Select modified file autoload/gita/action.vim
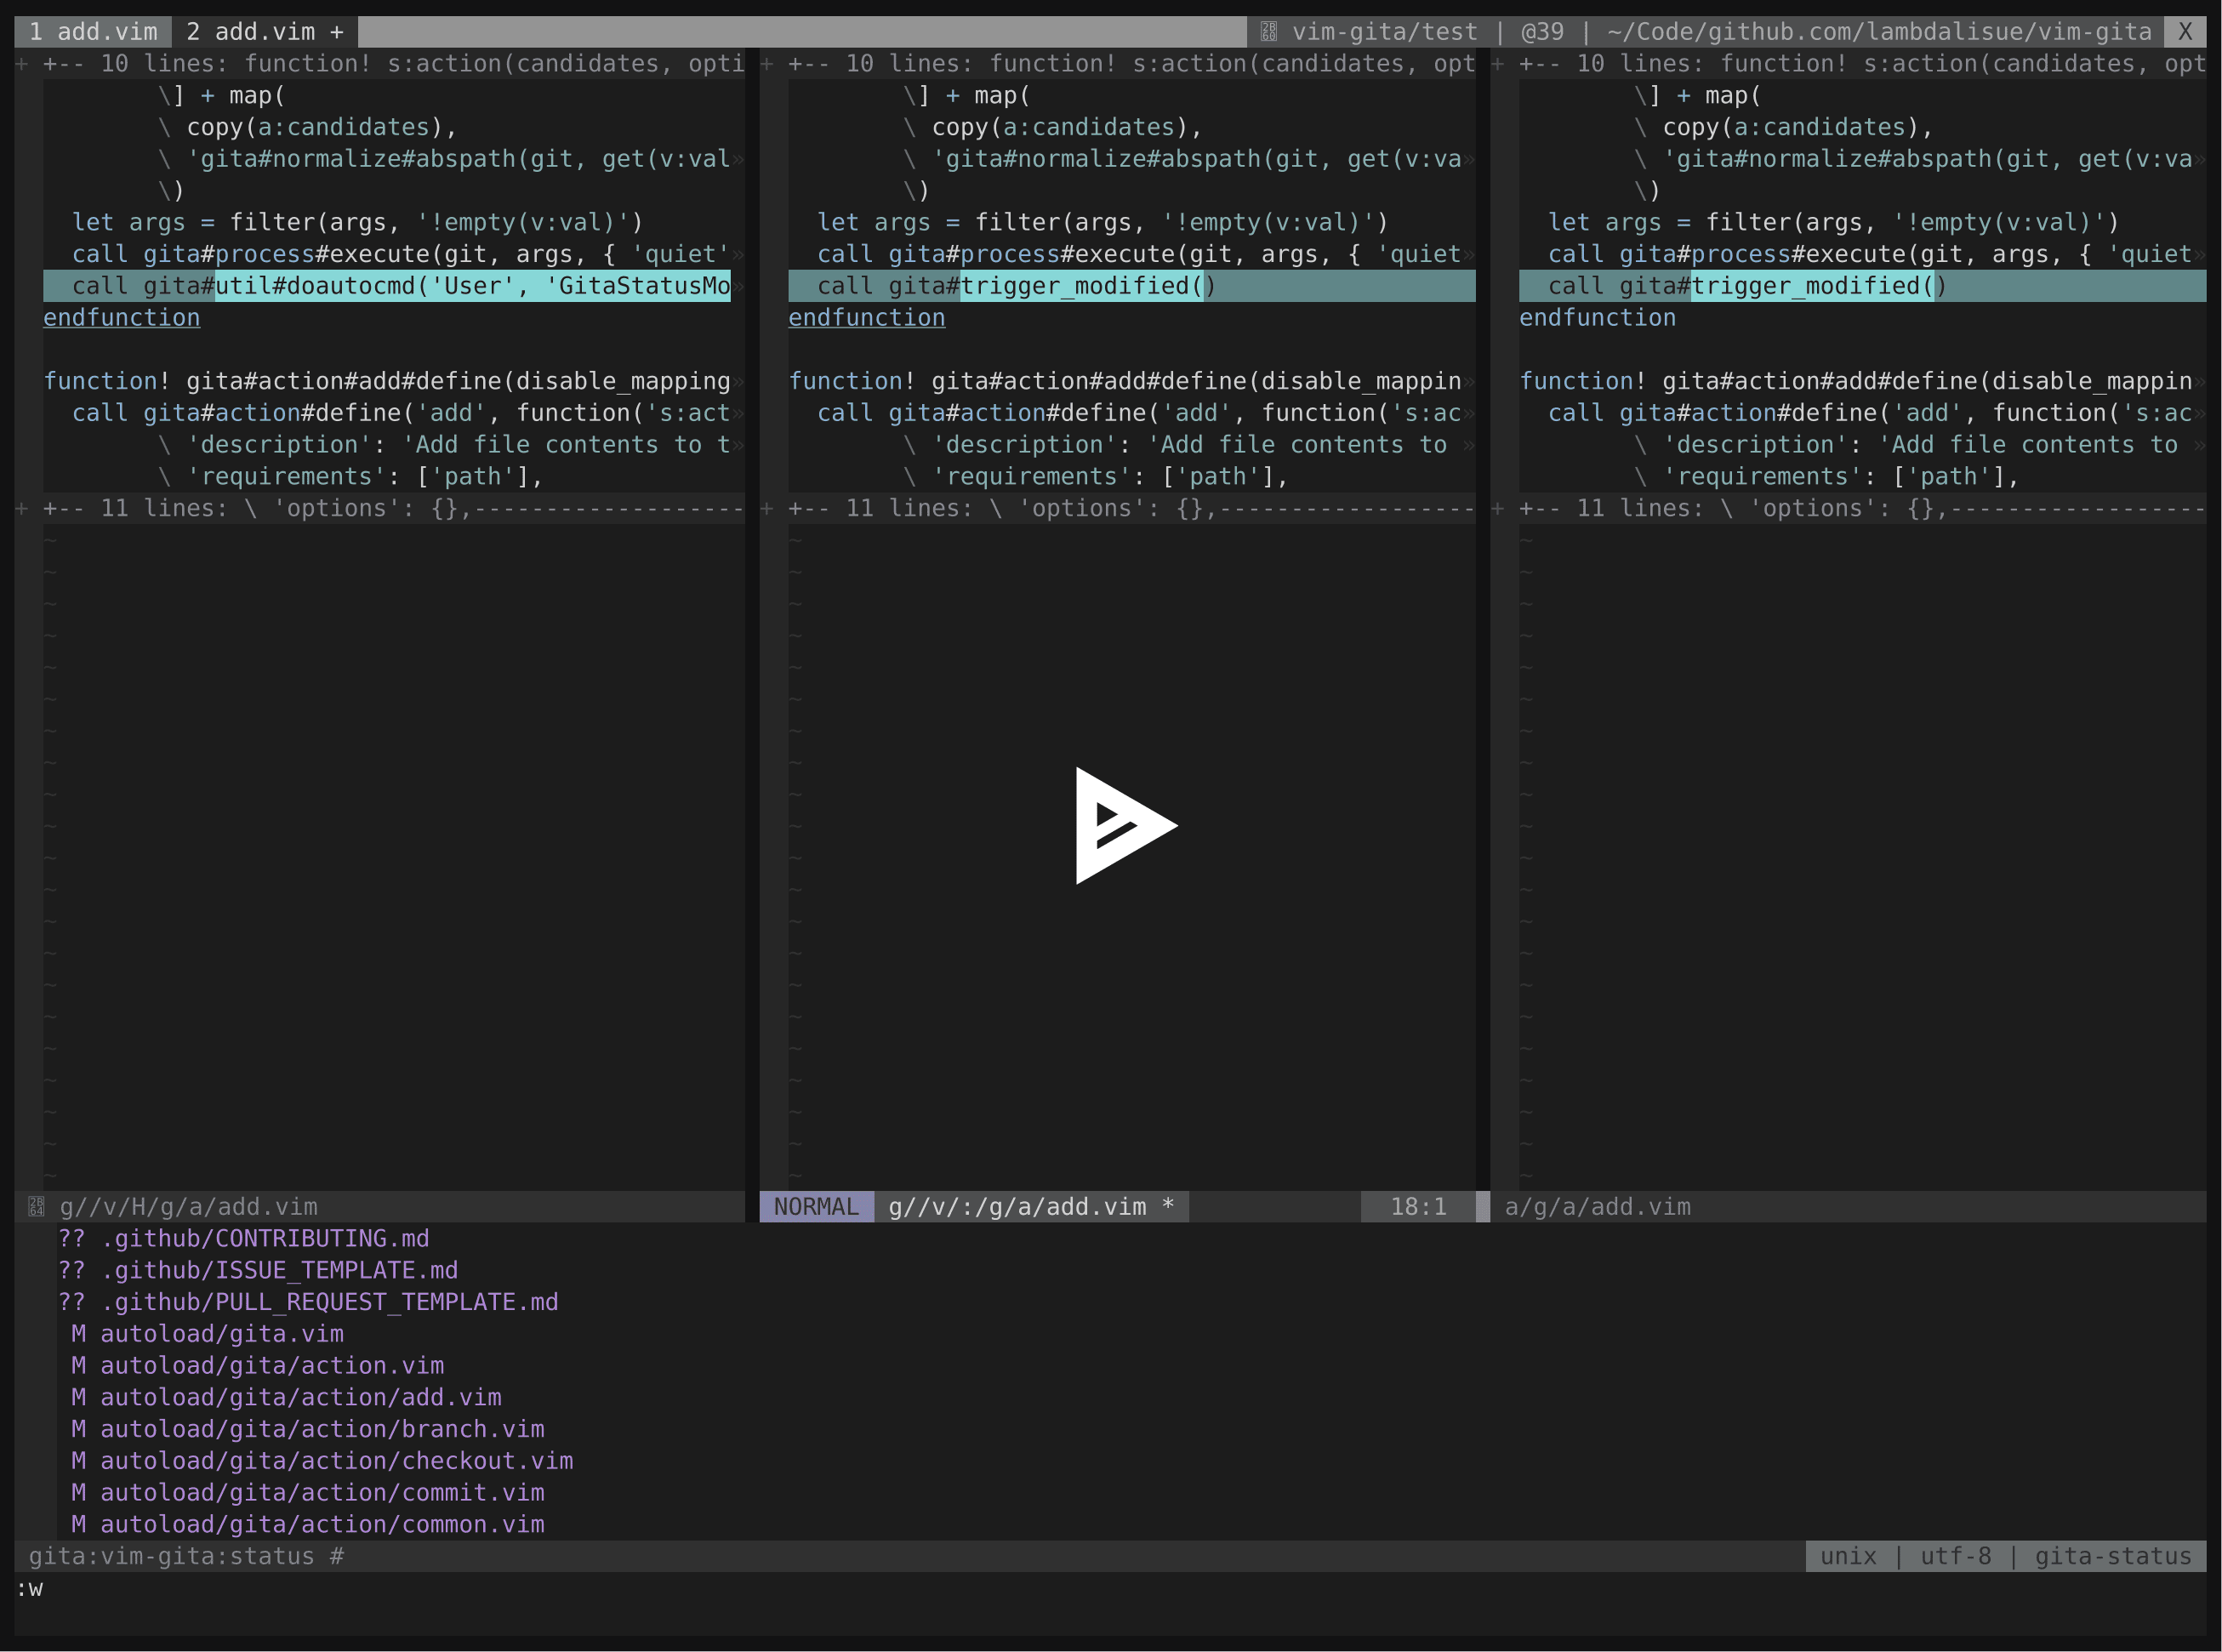This screenshot has width=2222, height=1652. [258, 1366]
